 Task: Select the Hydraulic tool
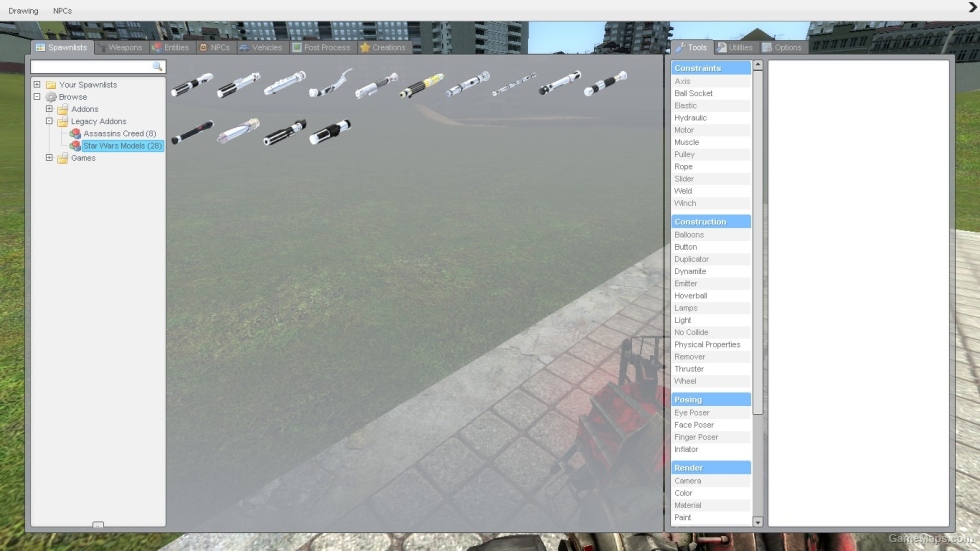711,117
